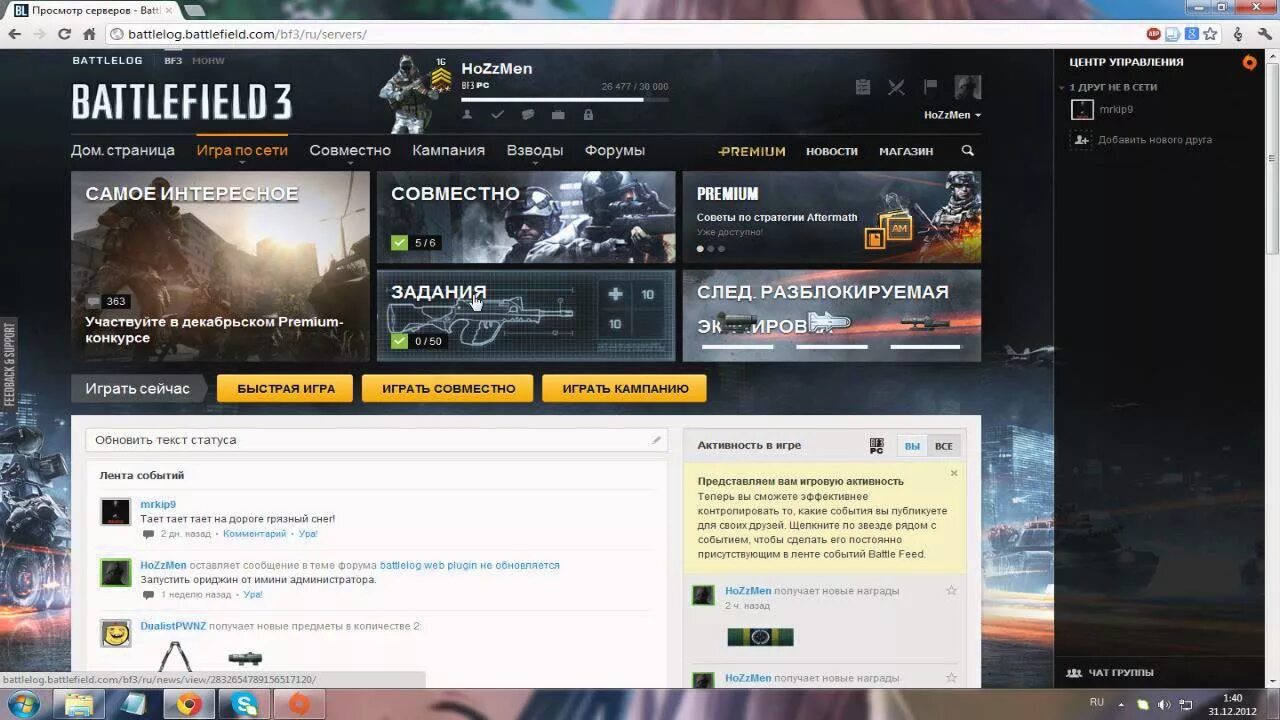The width and height of the screenshot is (1280, 720).
Task: Star the first HoZzMen awards activity
Action: tap(951, 591)
